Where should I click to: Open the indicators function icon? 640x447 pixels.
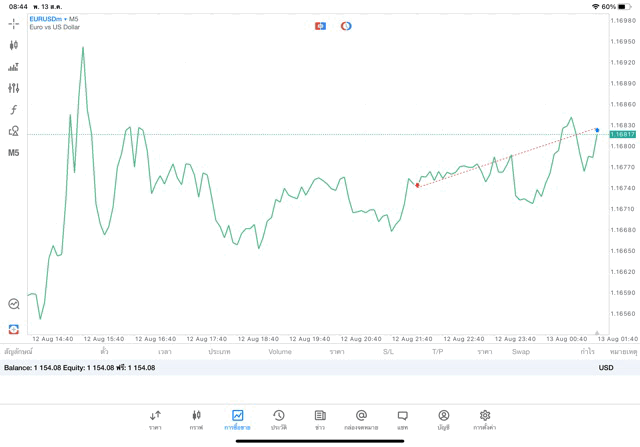14,110
